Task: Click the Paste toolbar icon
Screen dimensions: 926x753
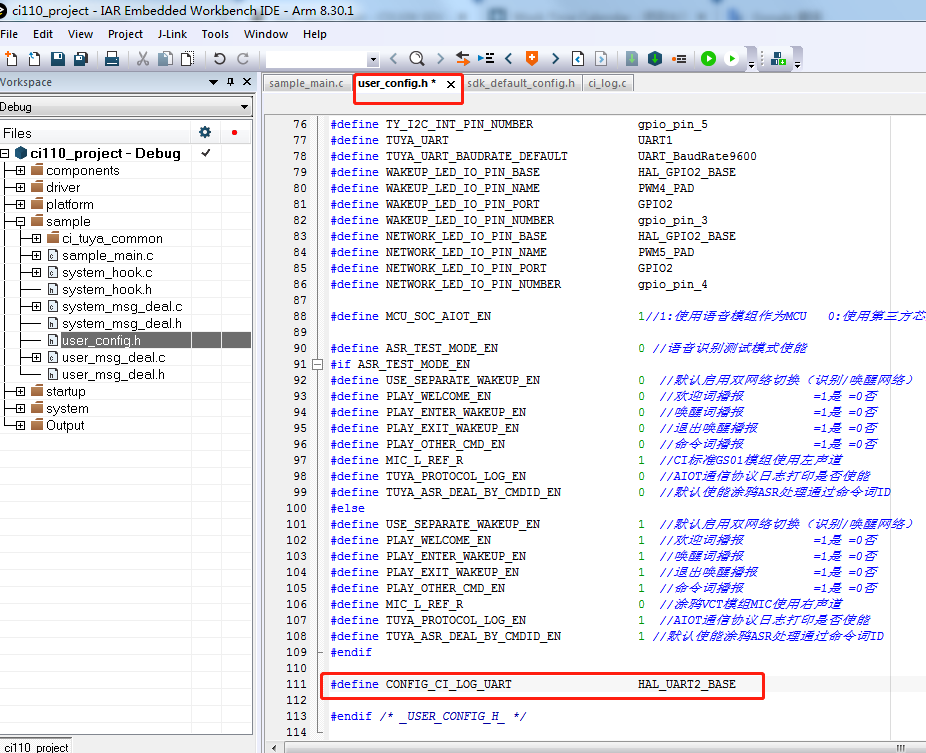Action: (x=188, y=58)
